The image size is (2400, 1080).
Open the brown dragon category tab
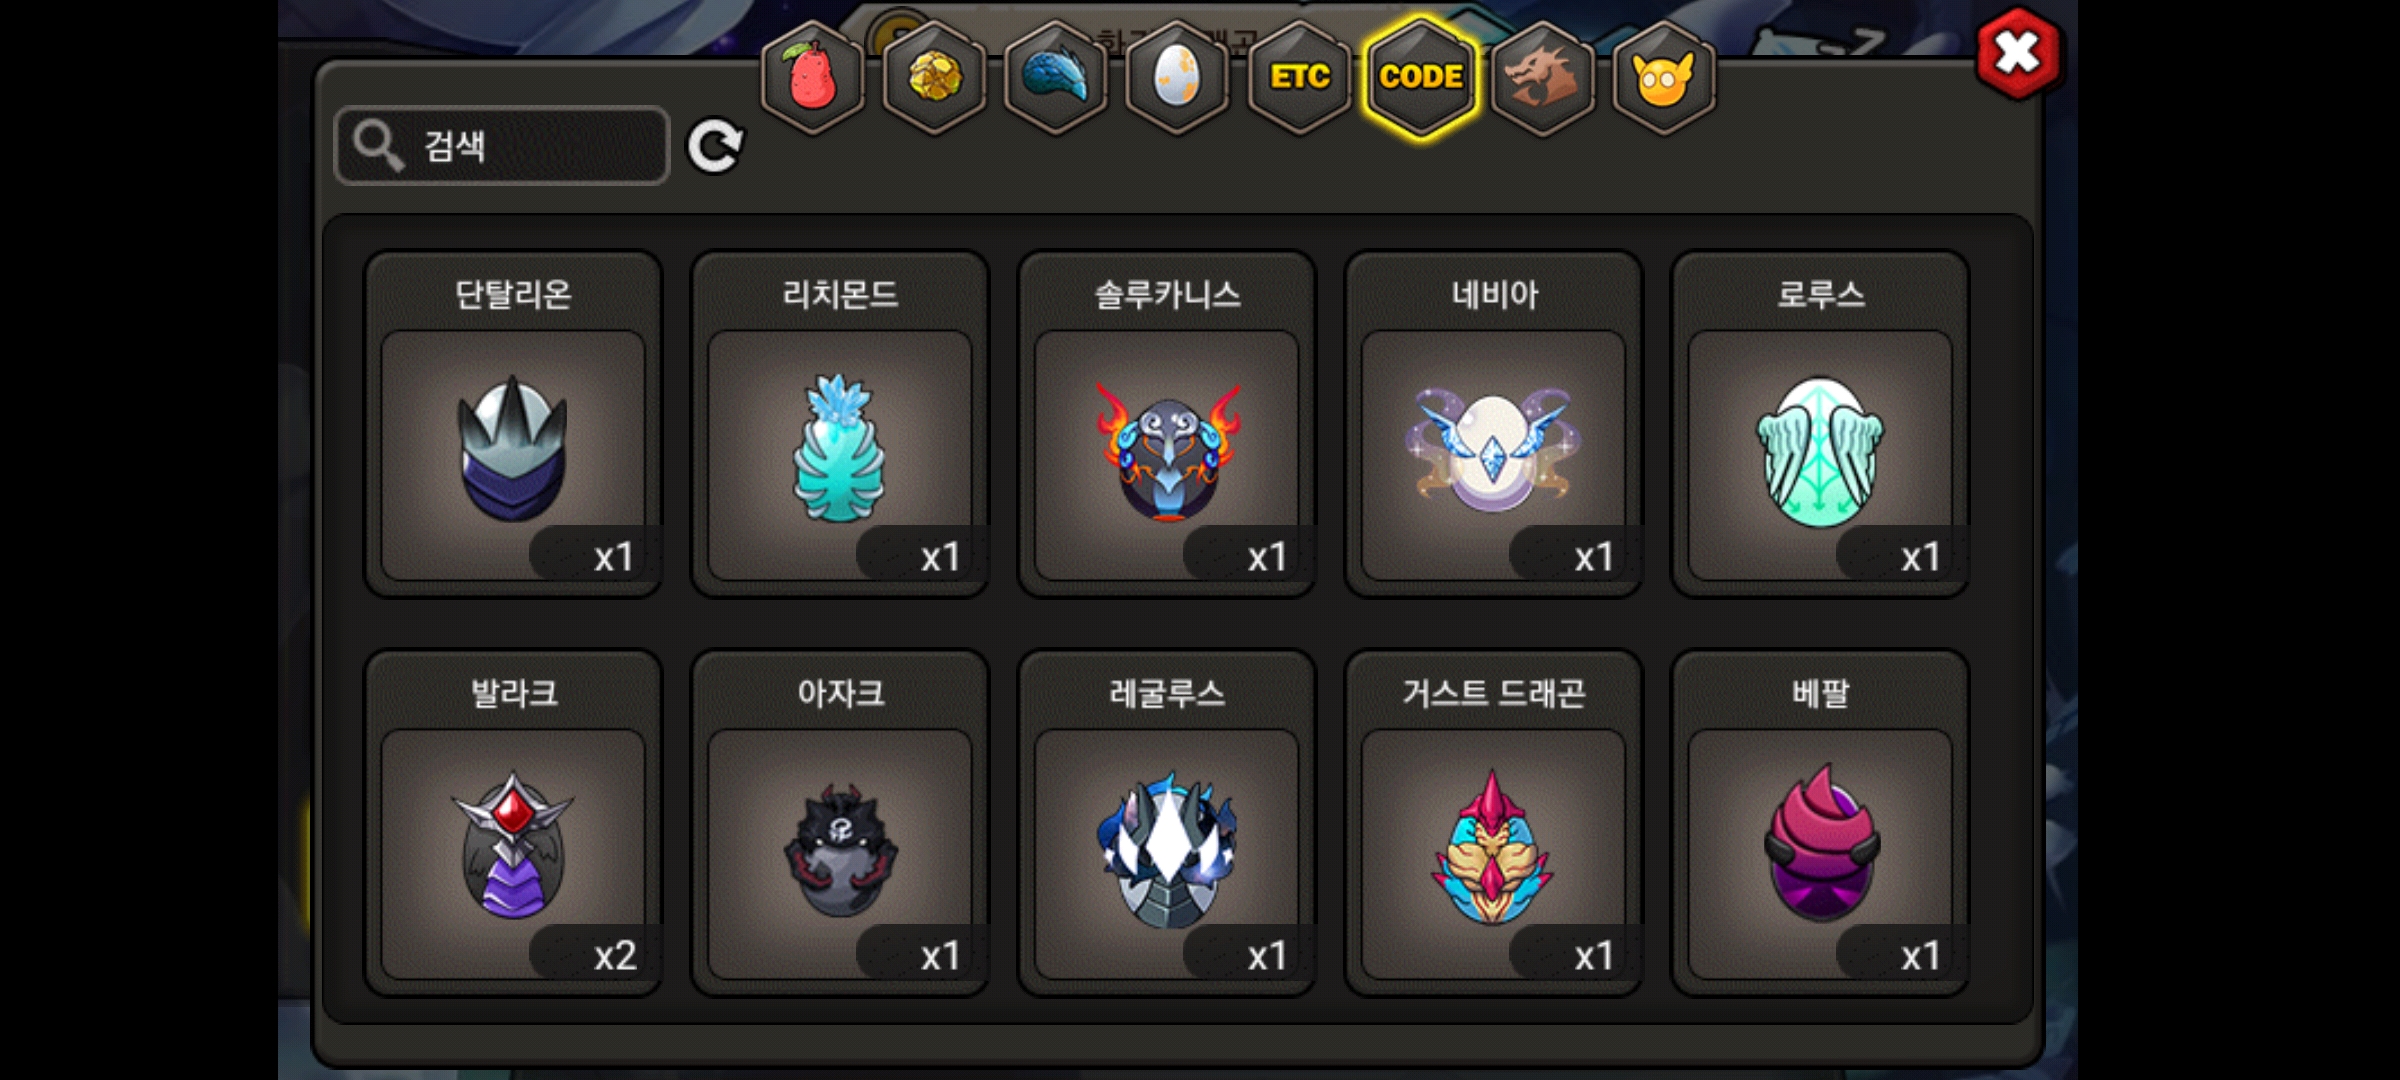[x=1542, y=77]
